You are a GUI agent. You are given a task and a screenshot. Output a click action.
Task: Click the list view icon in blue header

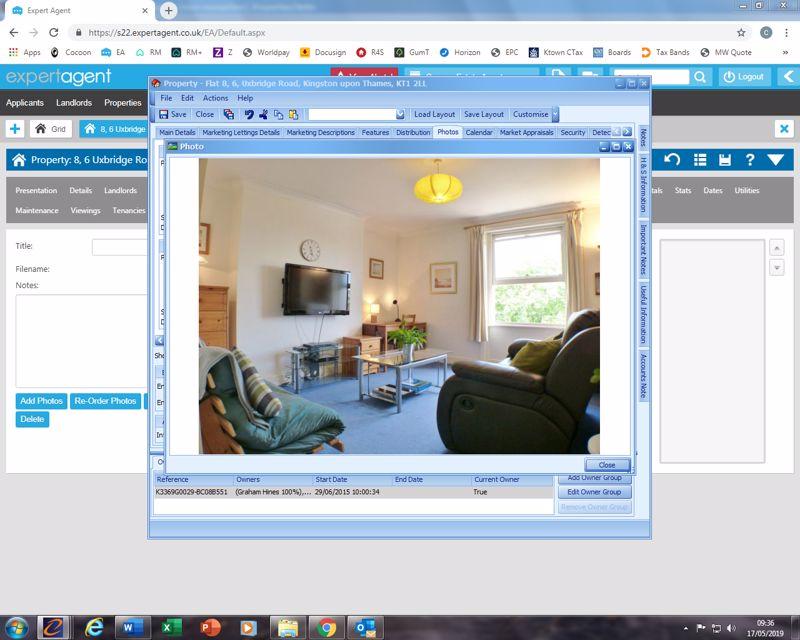(700, 160)
